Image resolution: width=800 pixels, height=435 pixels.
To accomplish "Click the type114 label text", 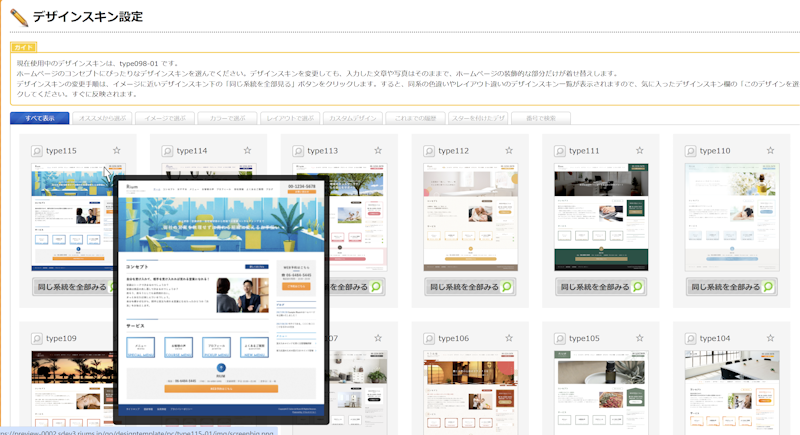I will point(192,151).
